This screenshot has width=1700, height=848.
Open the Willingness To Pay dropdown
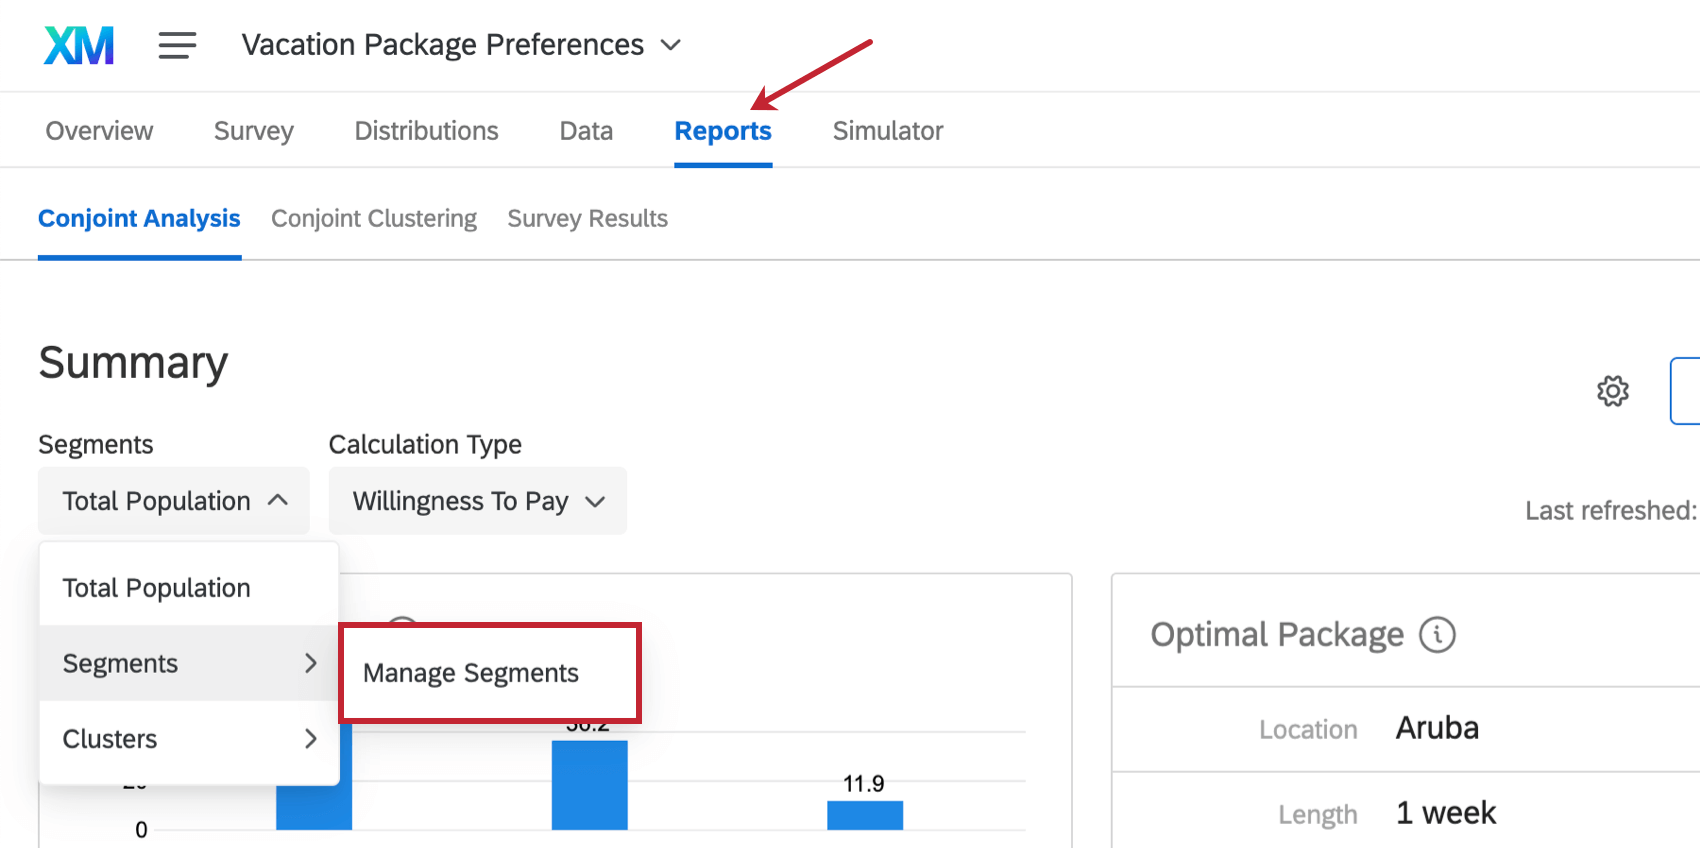[x=478, y=501]
